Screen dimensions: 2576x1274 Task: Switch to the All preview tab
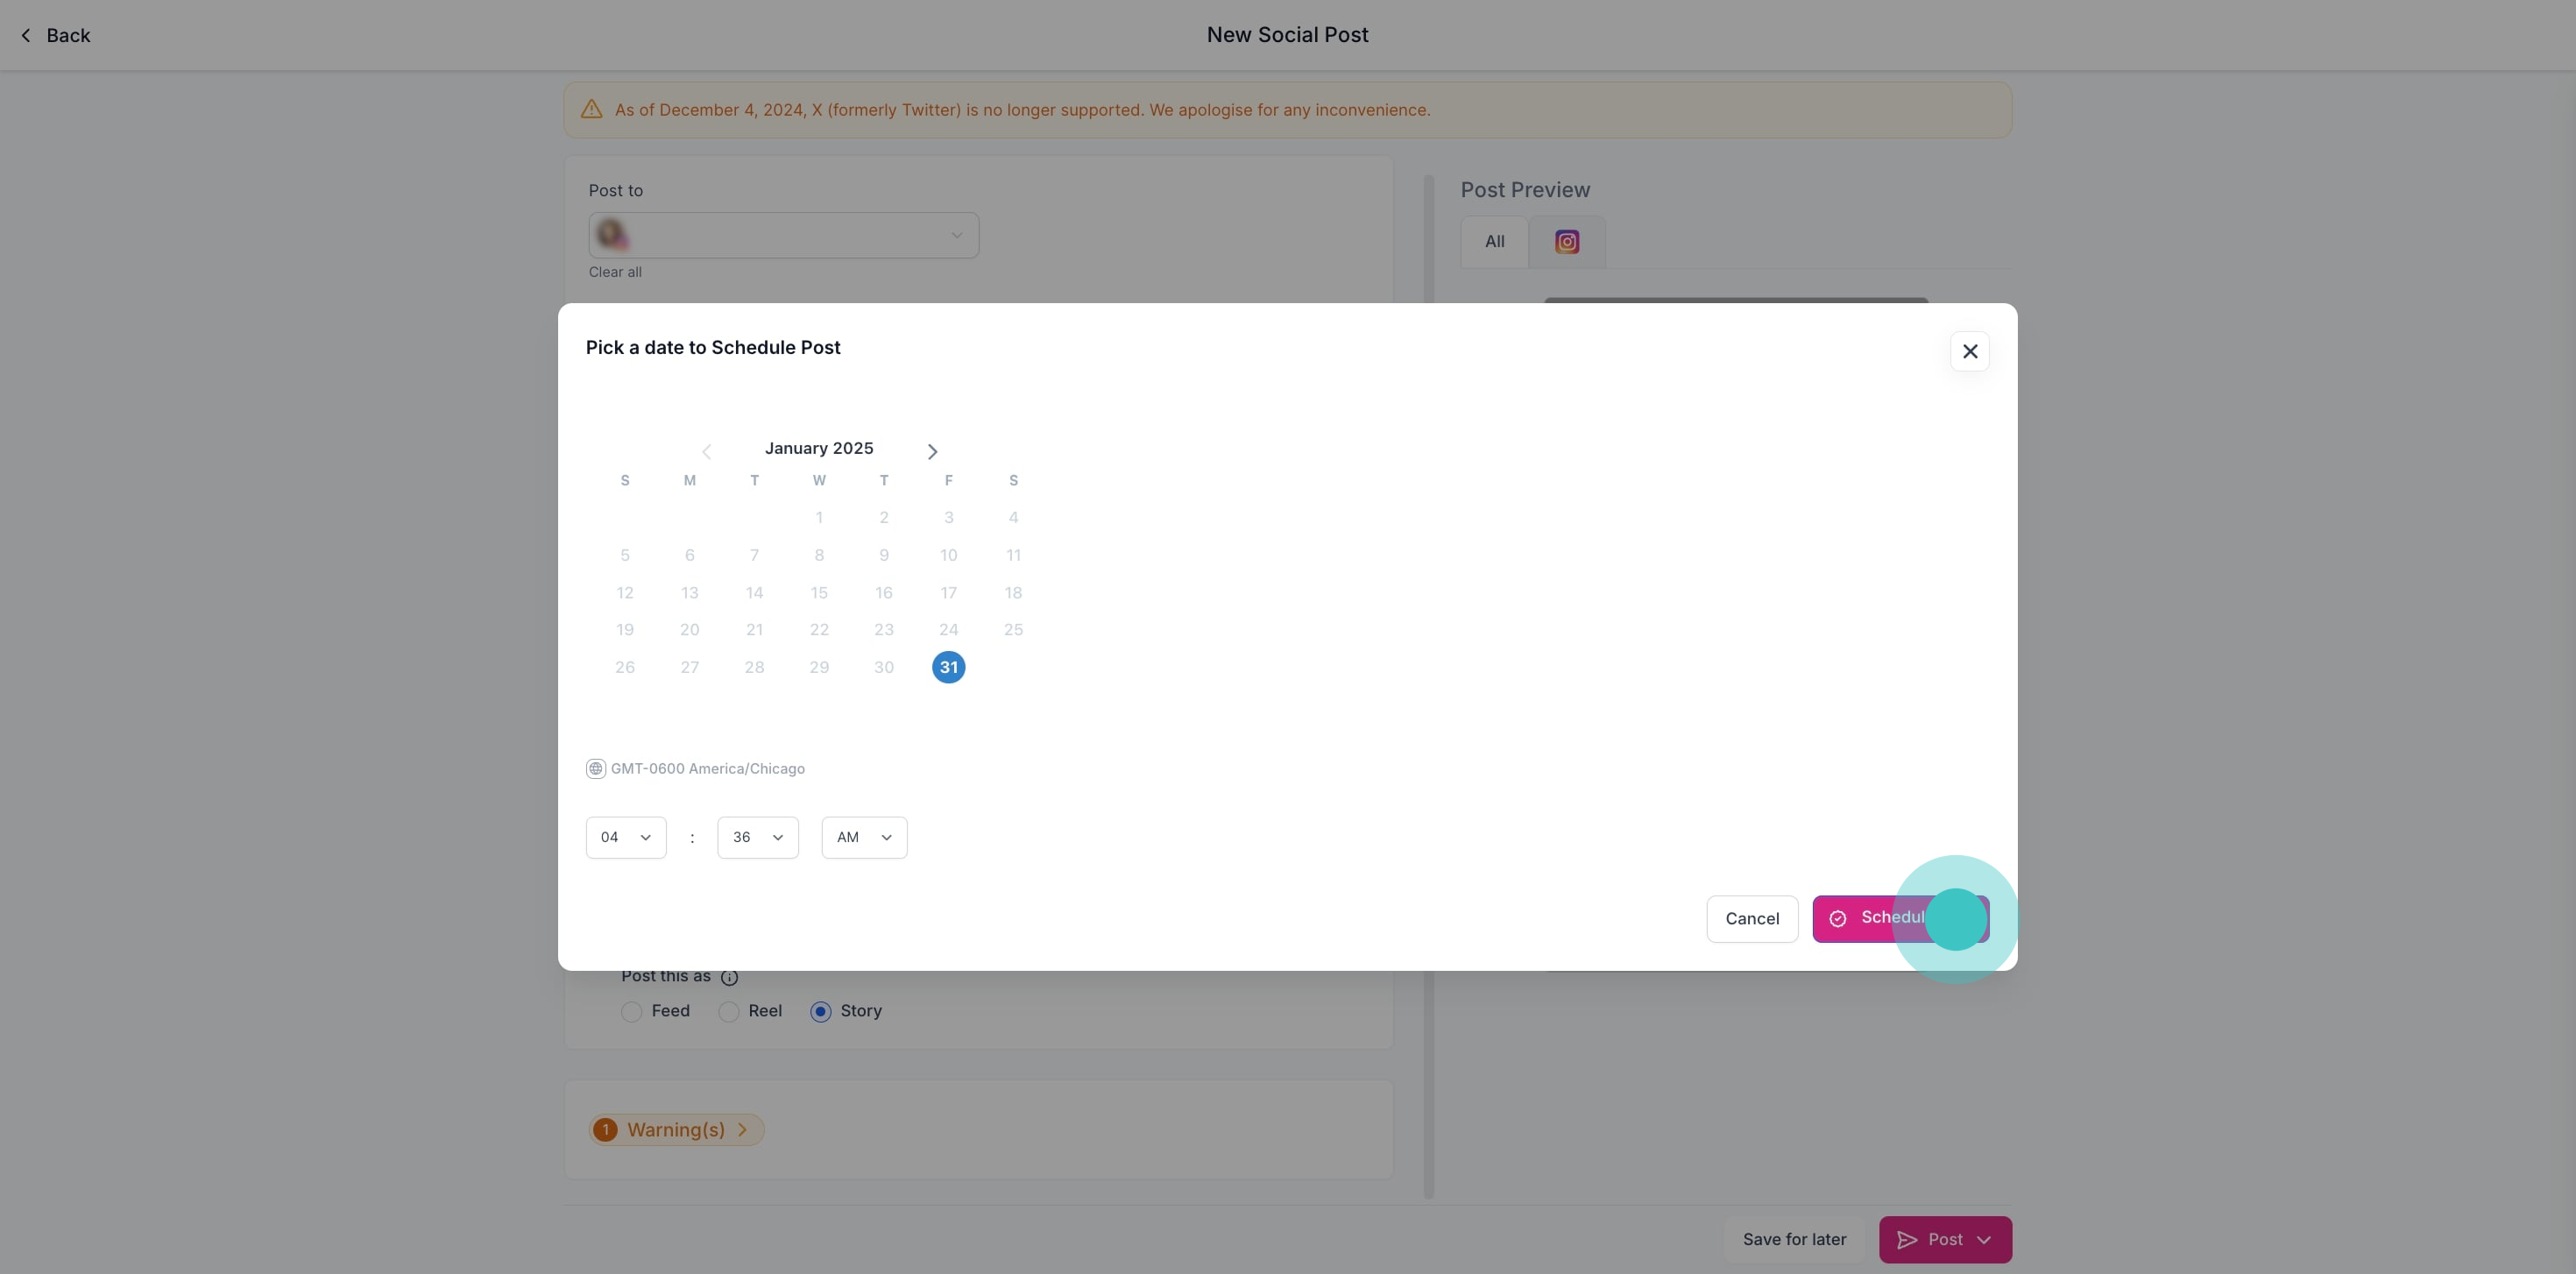[x=1494, y=242]
